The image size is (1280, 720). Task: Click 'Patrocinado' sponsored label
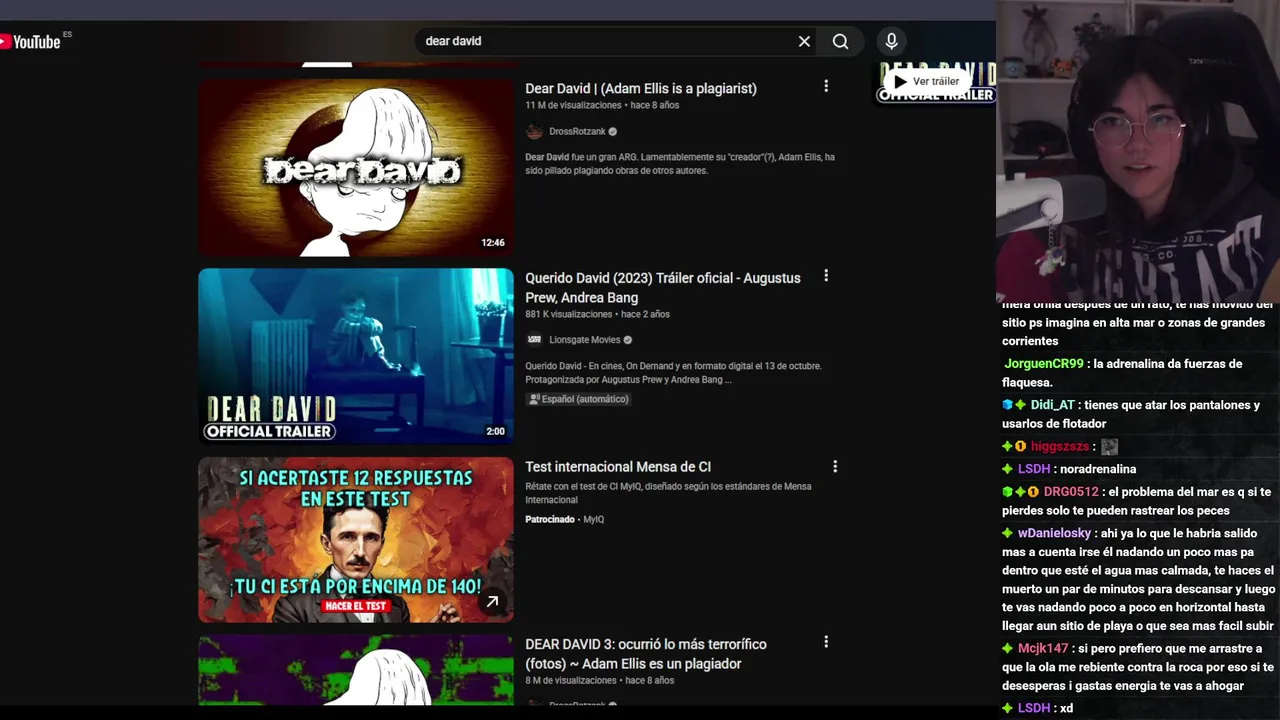pos(550,519)
